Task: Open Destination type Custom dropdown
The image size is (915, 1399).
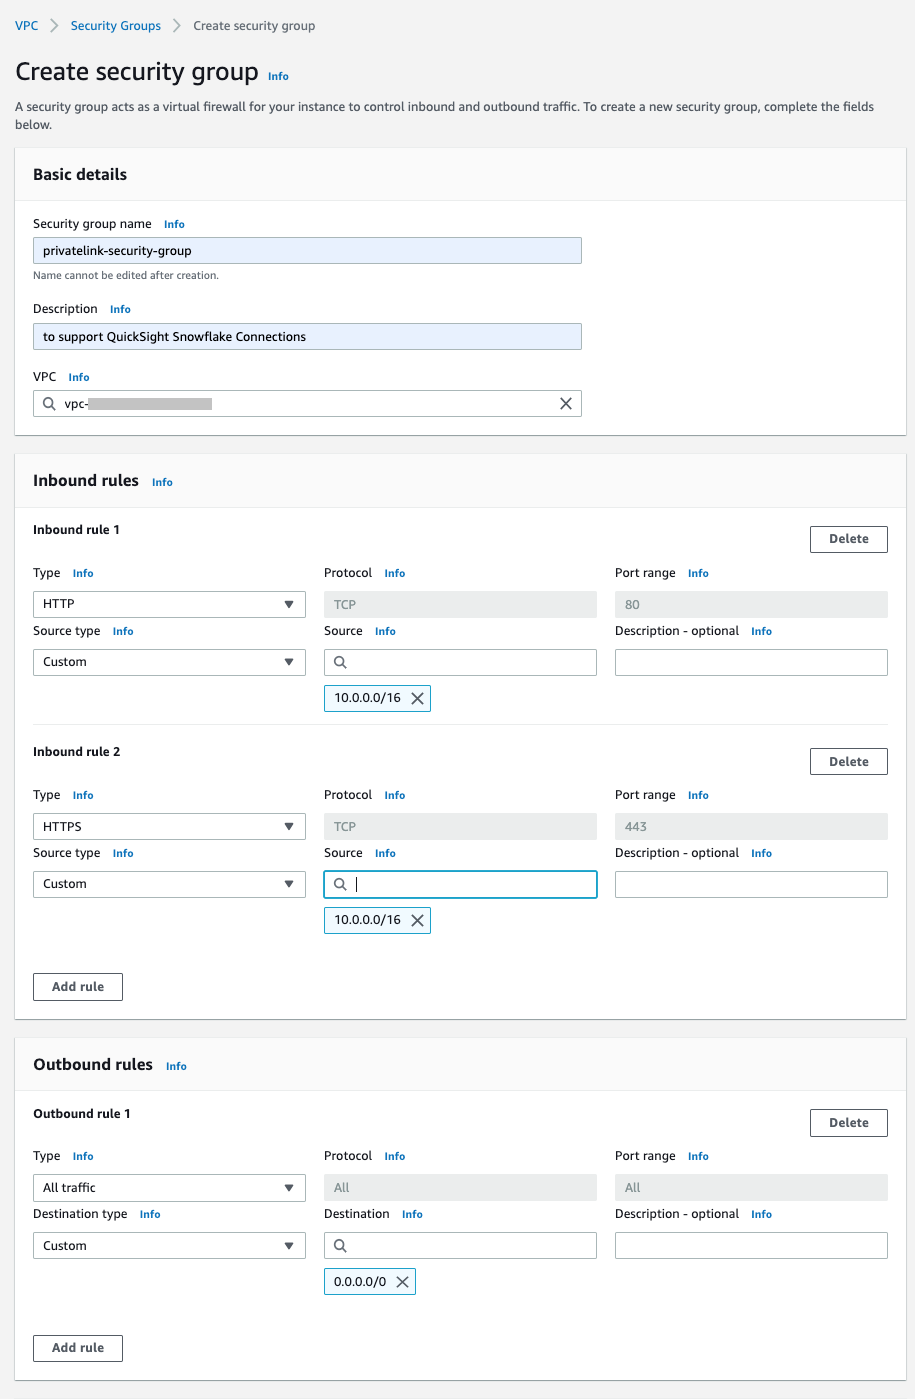Action: (x=169, y=1246)
